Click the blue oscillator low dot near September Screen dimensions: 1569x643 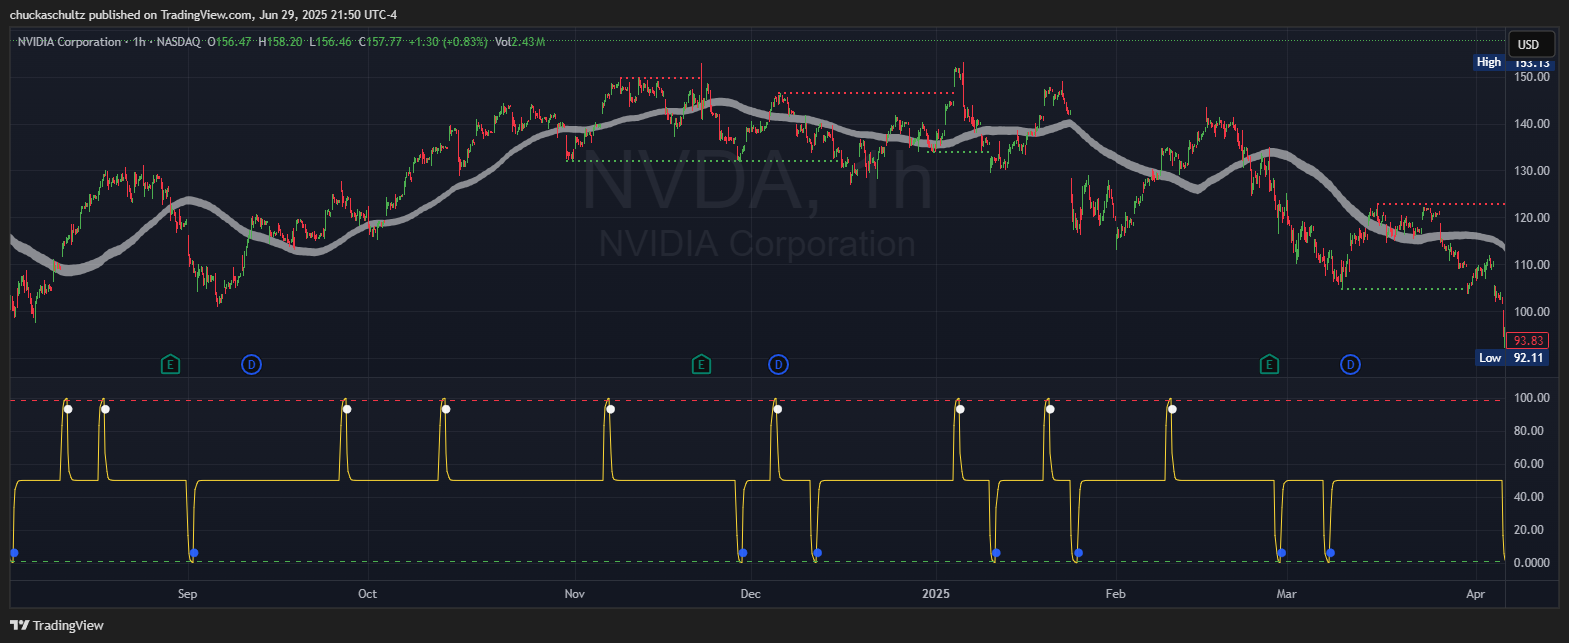(194, 553)
